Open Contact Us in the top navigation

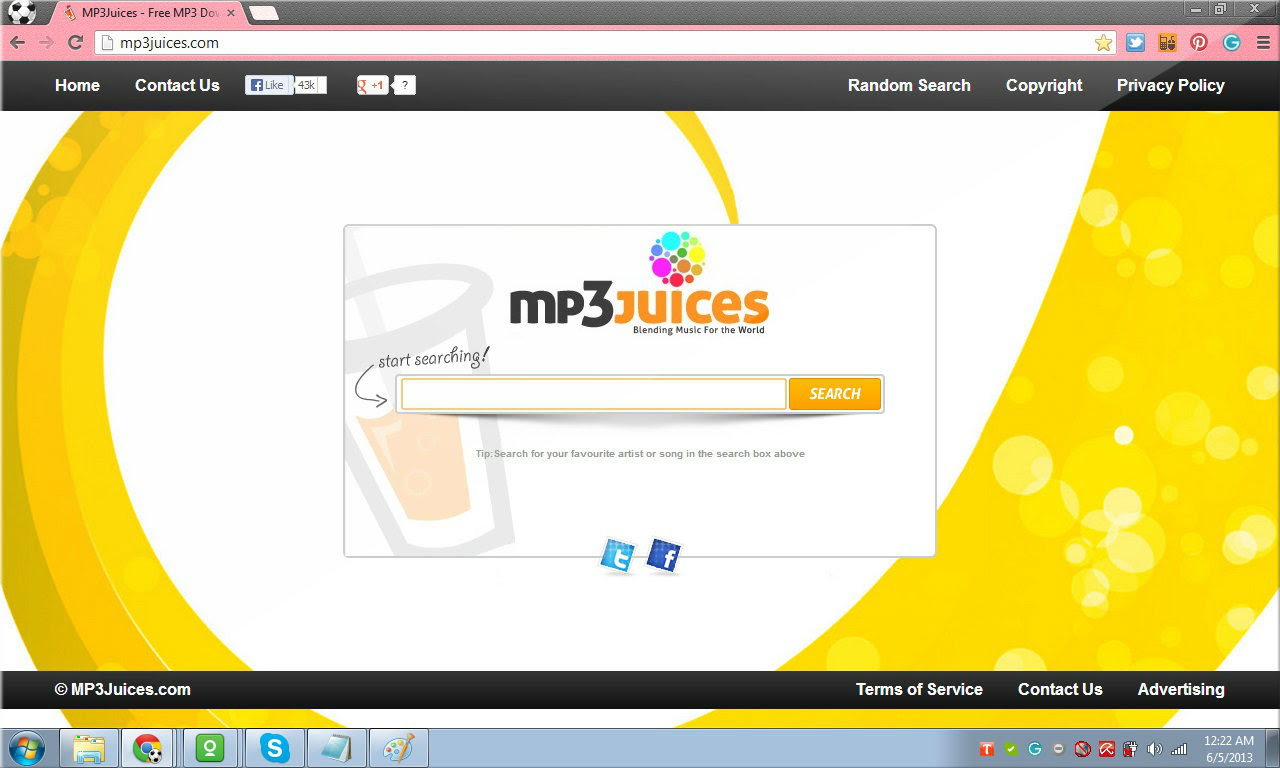[x=177, y=85]
